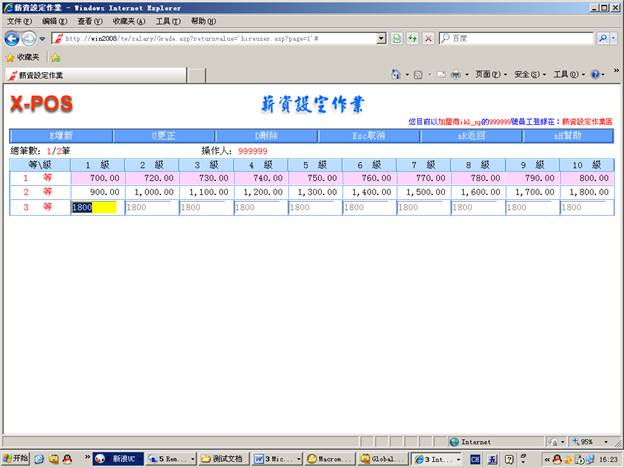Click the refresh page icon
The image size is (624, 468).
412,38
